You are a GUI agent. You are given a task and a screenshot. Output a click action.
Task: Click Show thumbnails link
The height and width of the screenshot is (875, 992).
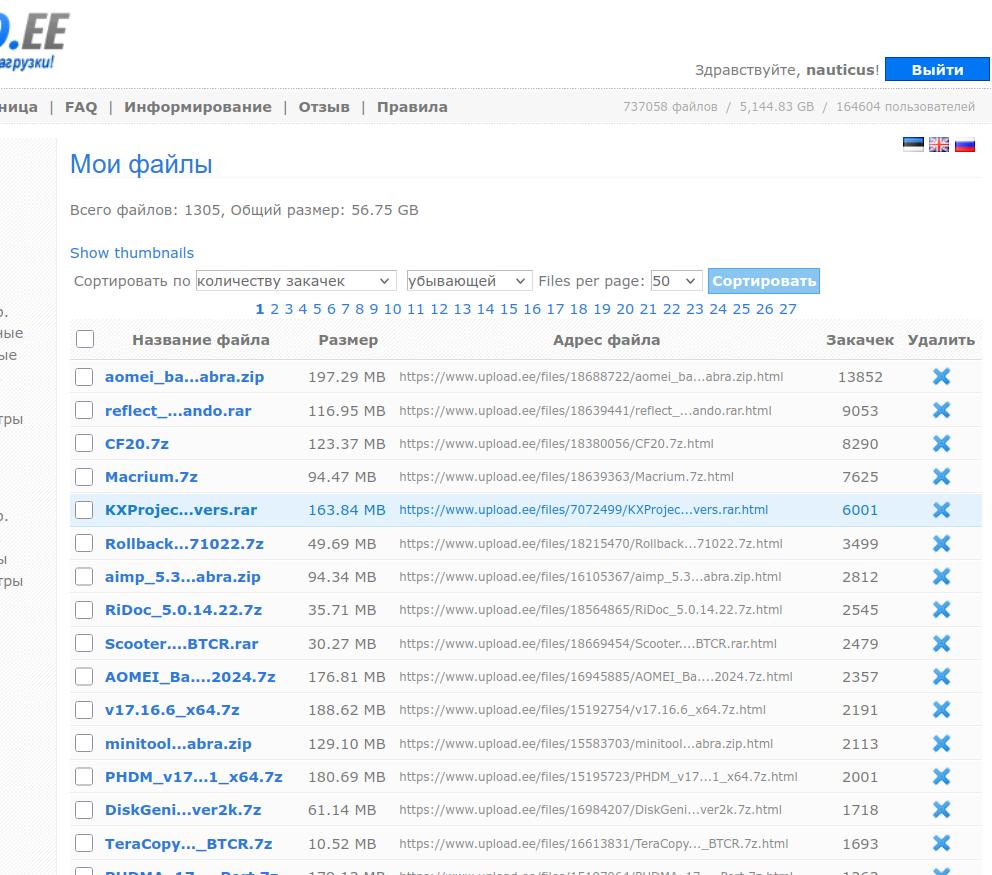tap(132, 253)
